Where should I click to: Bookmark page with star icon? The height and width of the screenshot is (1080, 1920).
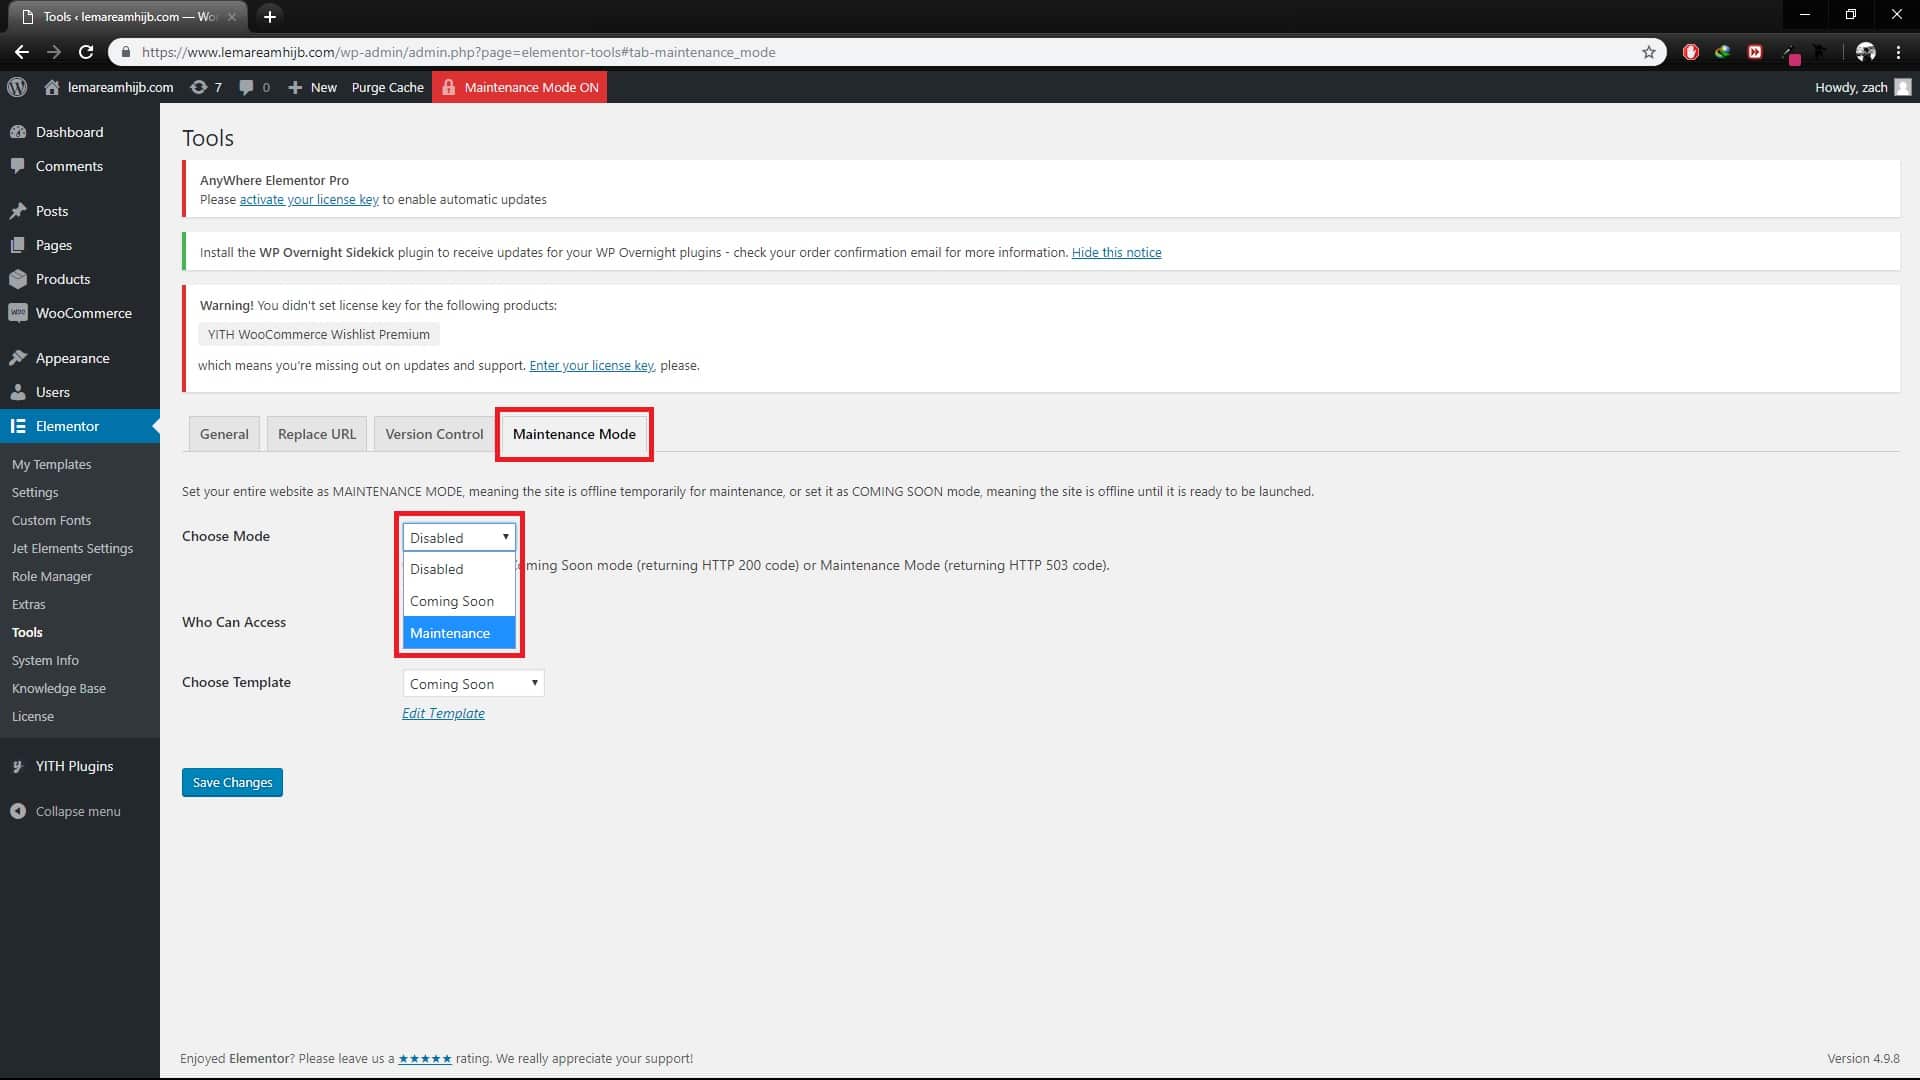point(1649,52)
